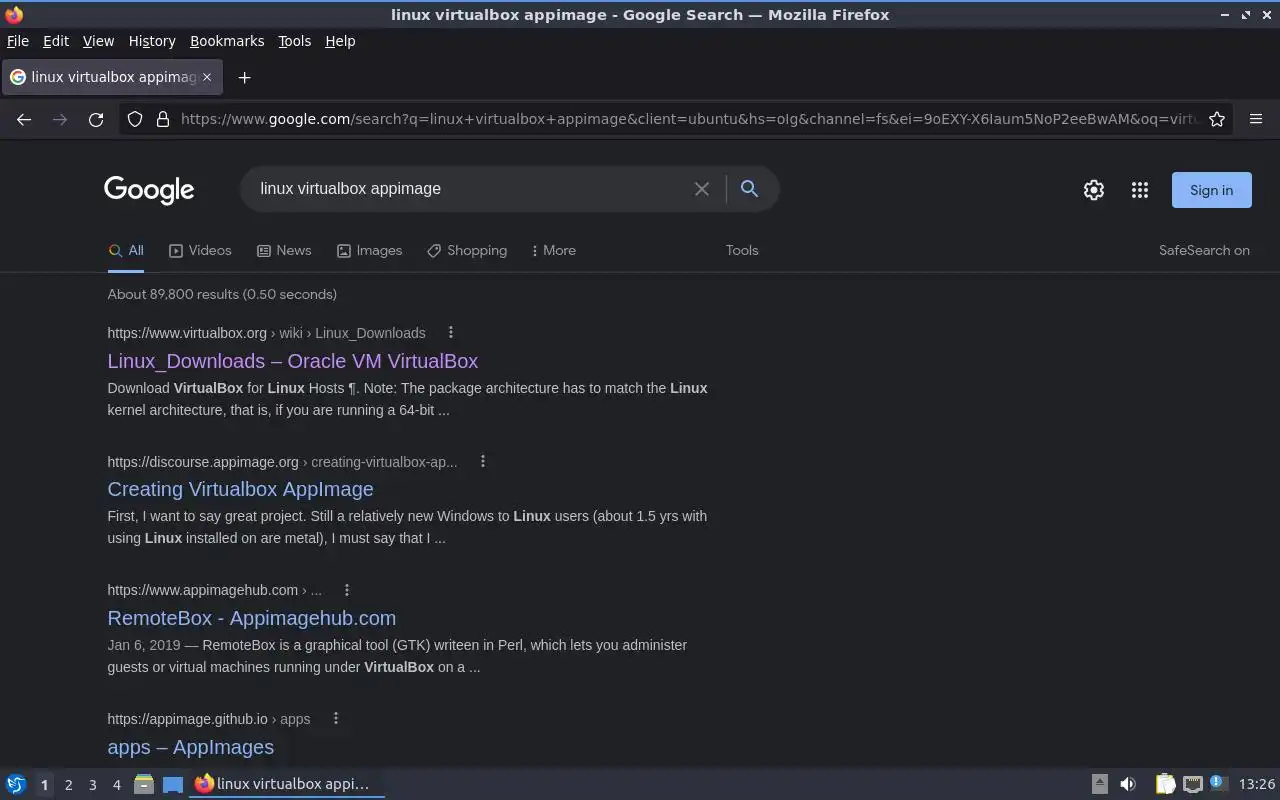
Task: Click the 13:26 clock
Action: point(1257,784)
